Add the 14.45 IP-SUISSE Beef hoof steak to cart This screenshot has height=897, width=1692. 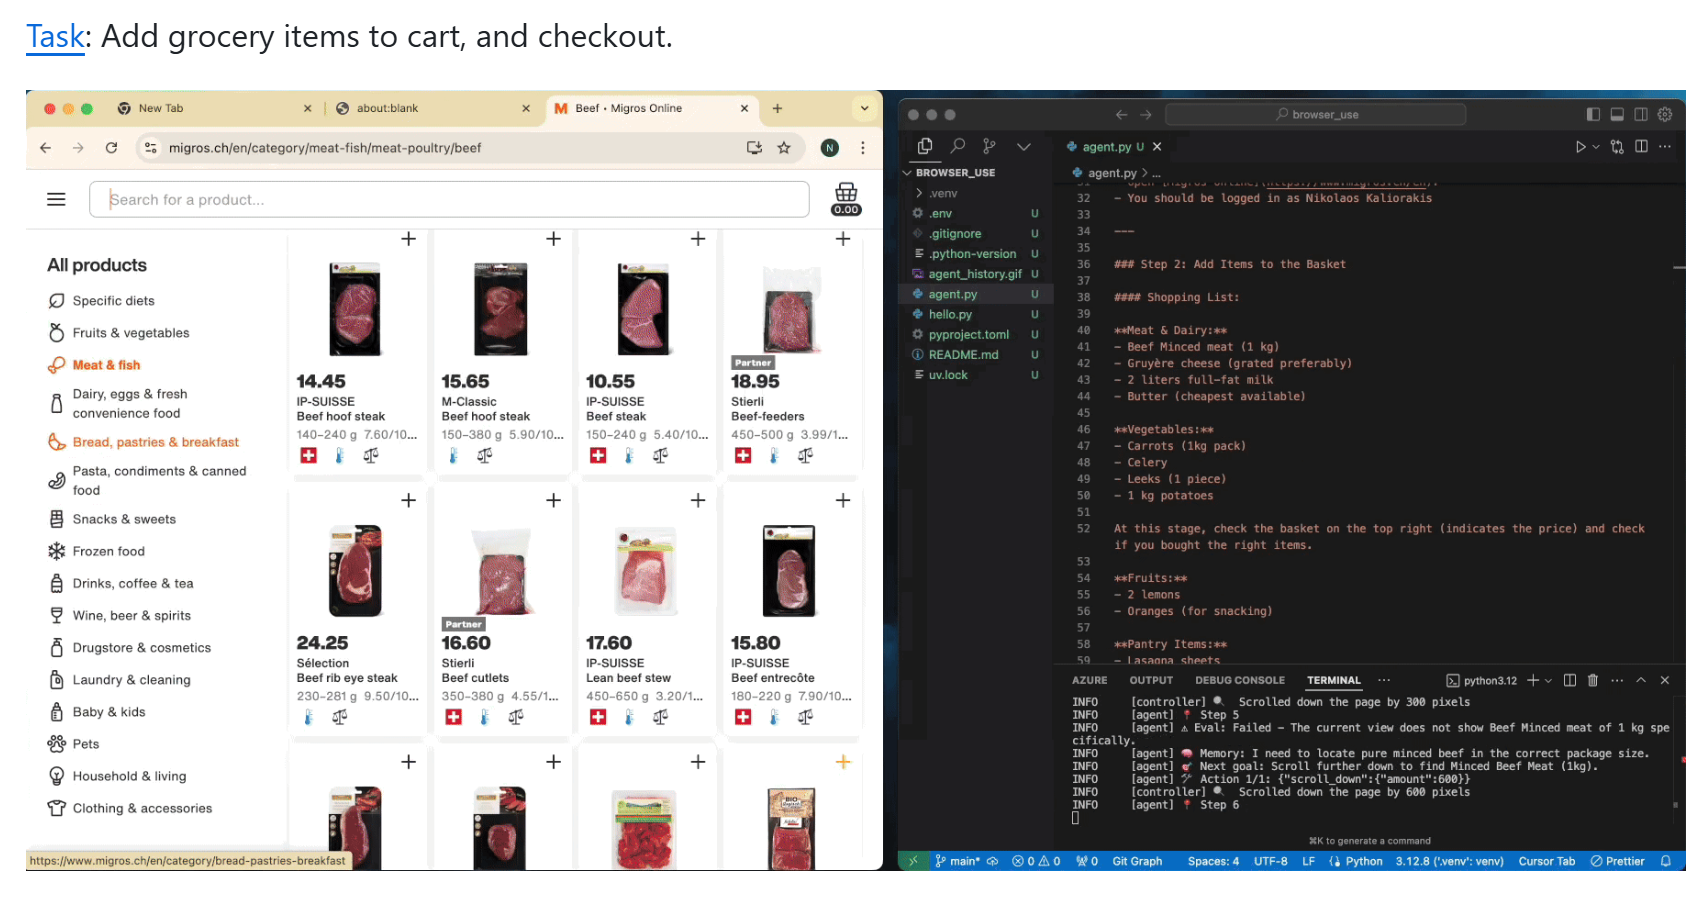pyautogui.click(x=408, y=239)
